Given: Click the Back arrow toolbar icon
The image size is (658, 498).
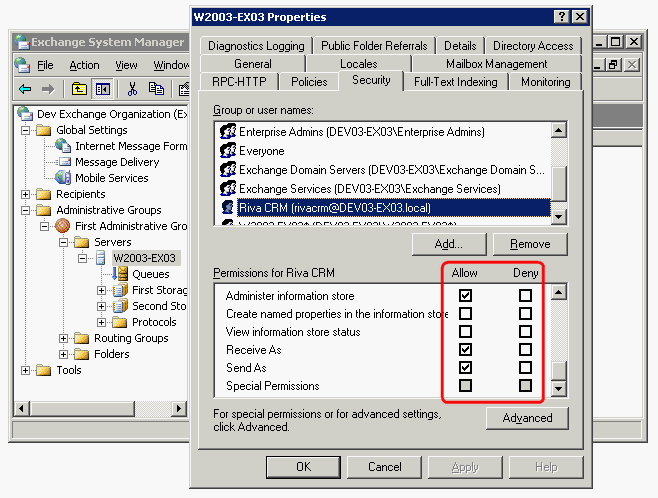Looking at the screenshot, I should coord(26,89).
